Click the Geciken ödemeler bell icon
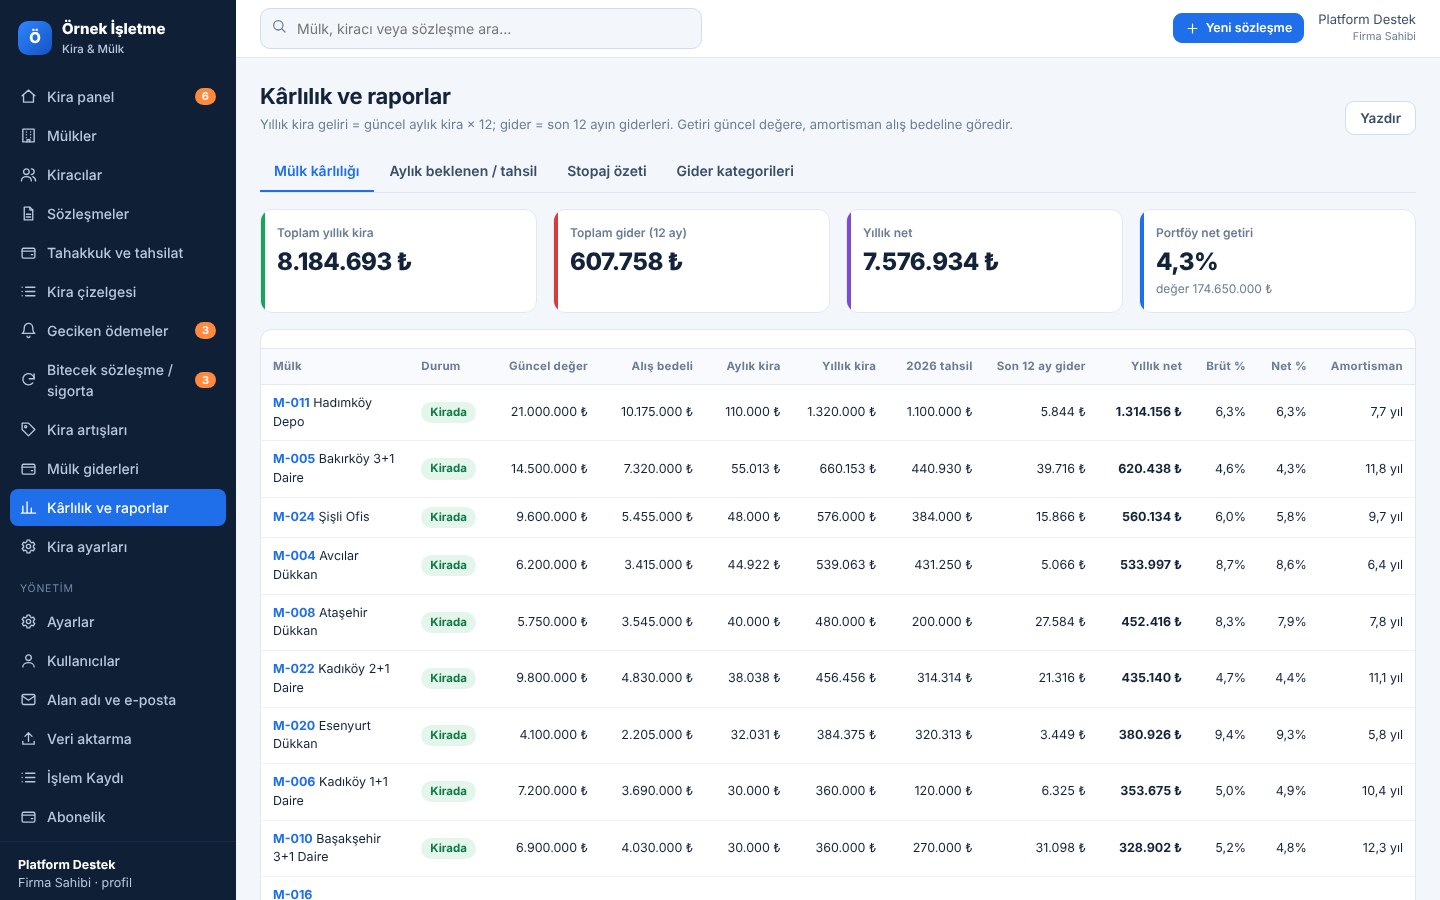Image resolution: width=1440 pixels, height=900 pixels. click(28, 331)
